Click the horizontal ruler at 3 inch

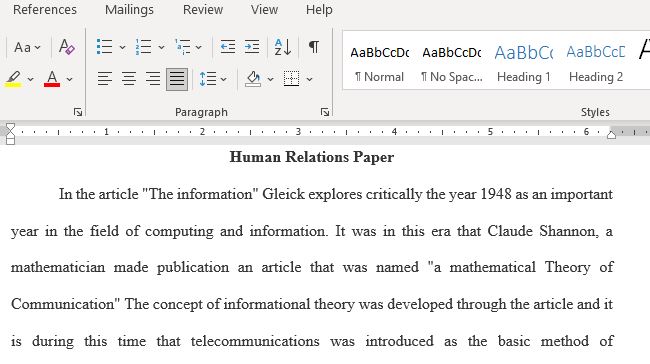pos(298,132)
